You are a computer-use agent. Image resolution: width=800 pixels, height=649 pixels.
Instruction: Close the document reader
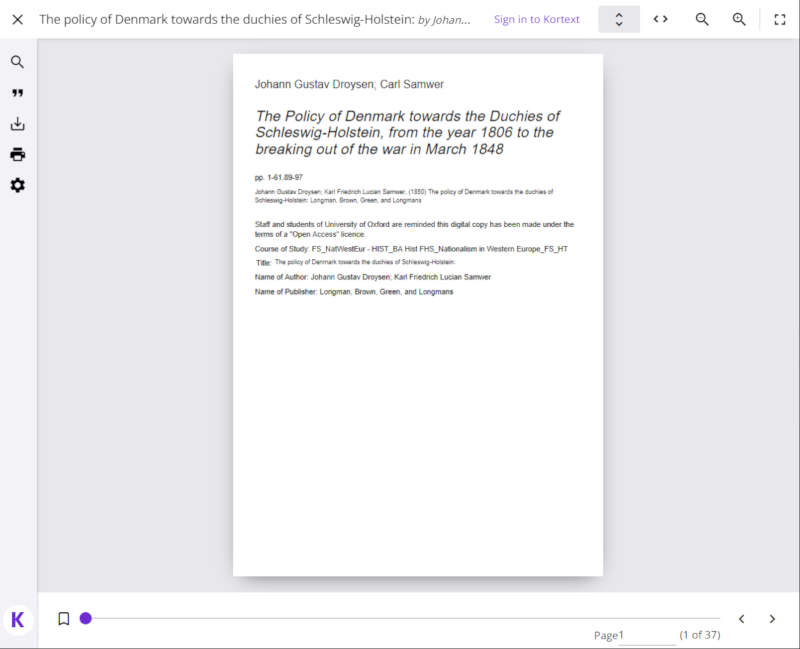(x=17, y=19)
